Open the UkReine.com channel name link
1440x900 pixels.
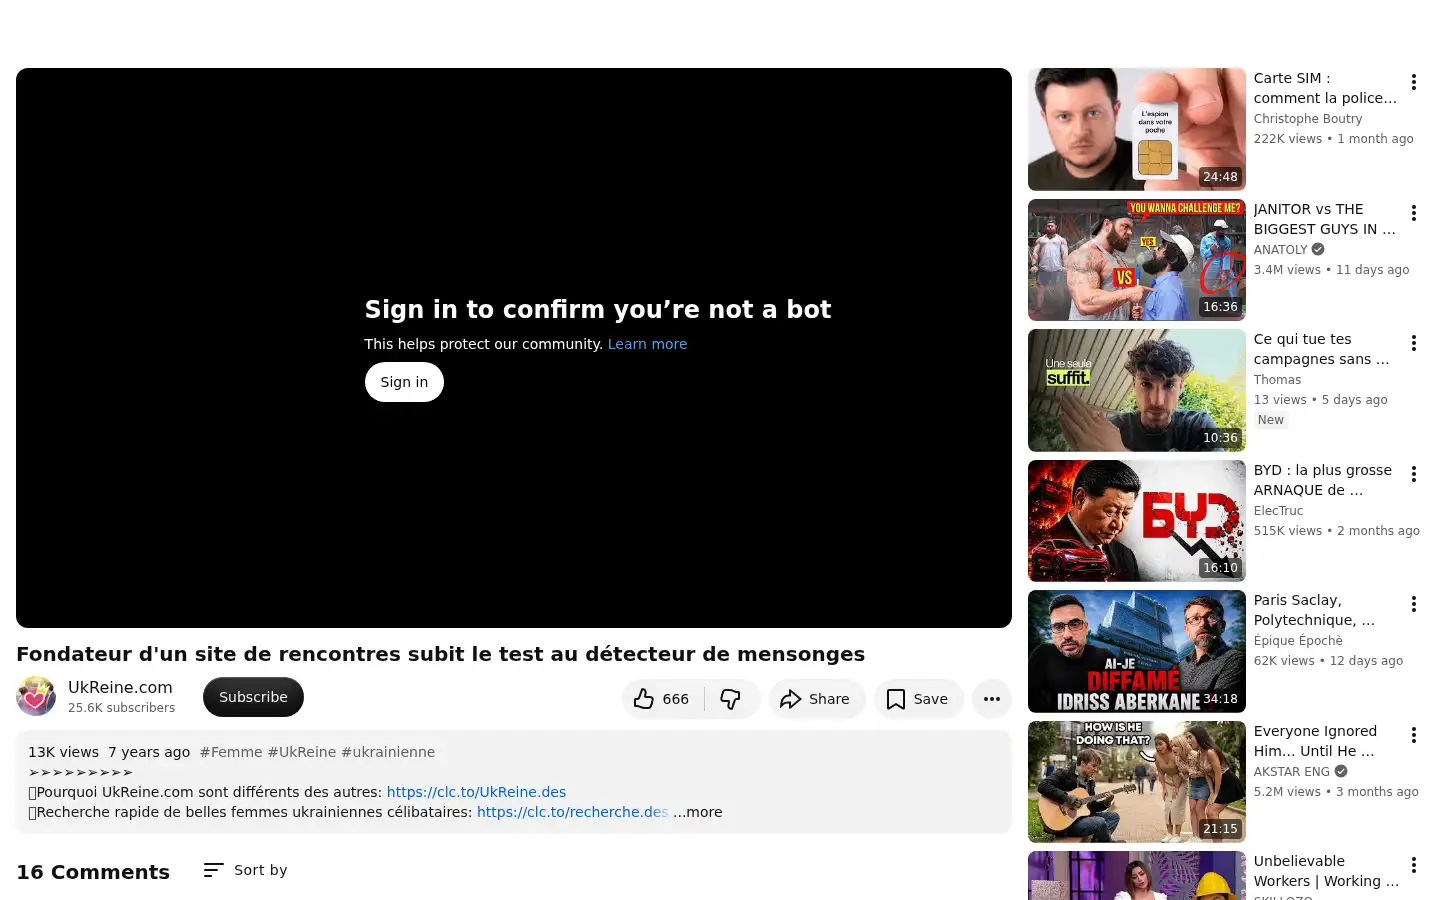(x=120, y=687)
